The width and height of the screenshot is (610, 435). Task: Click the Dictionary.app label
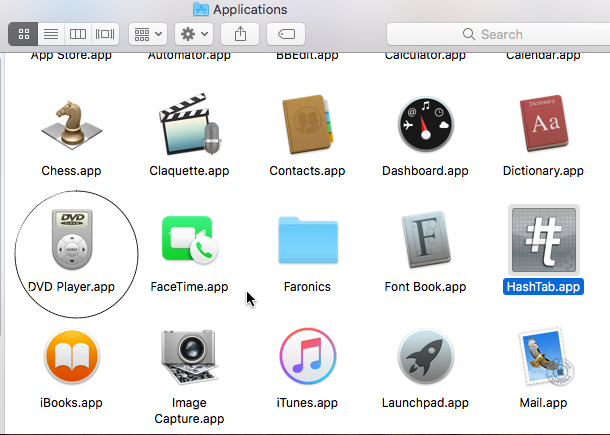[543, 170]
